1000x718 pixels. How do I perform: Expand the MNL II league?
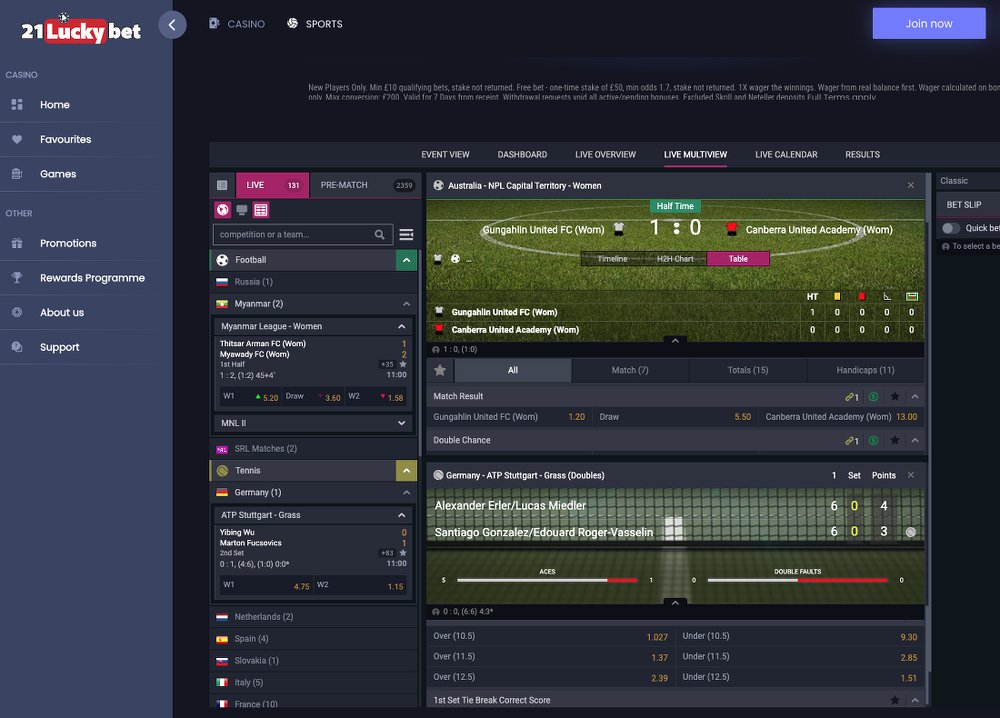click(x=402, y=423)
